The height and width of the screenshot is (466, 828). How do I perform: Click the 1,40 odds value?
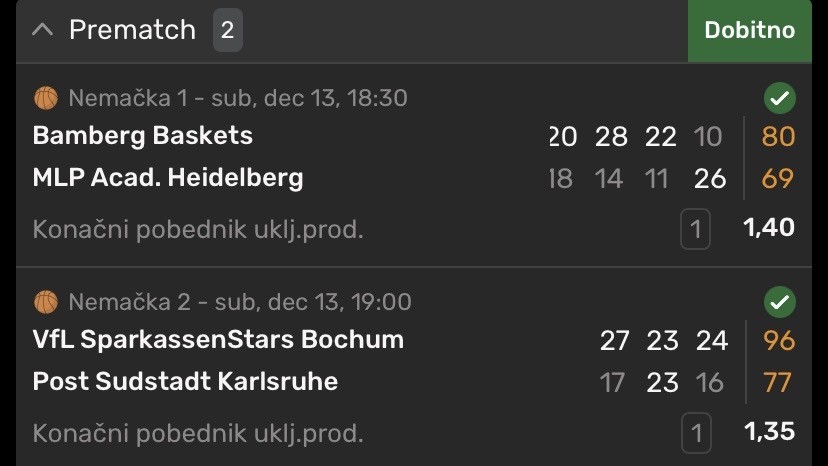click(x=769, y=228)
